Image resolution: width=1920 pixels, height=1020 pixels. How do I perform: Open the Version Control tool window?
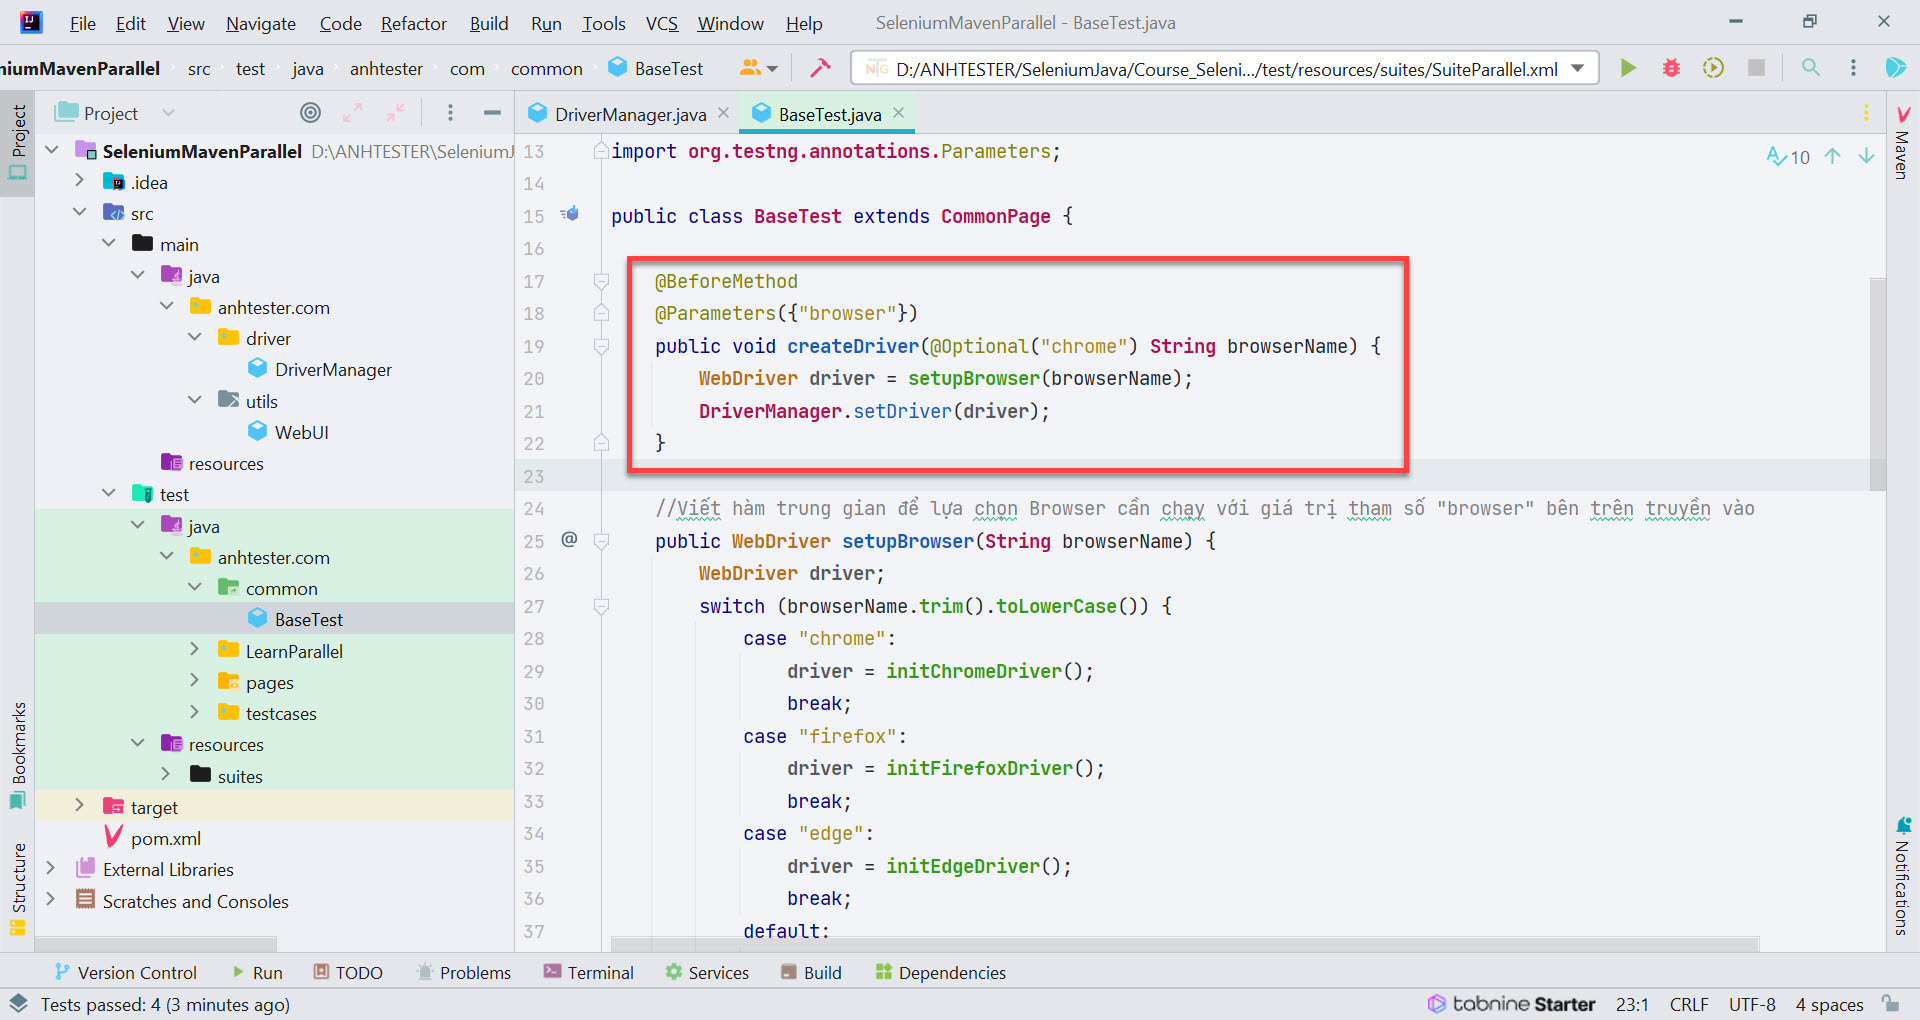[x=126, y=972]
